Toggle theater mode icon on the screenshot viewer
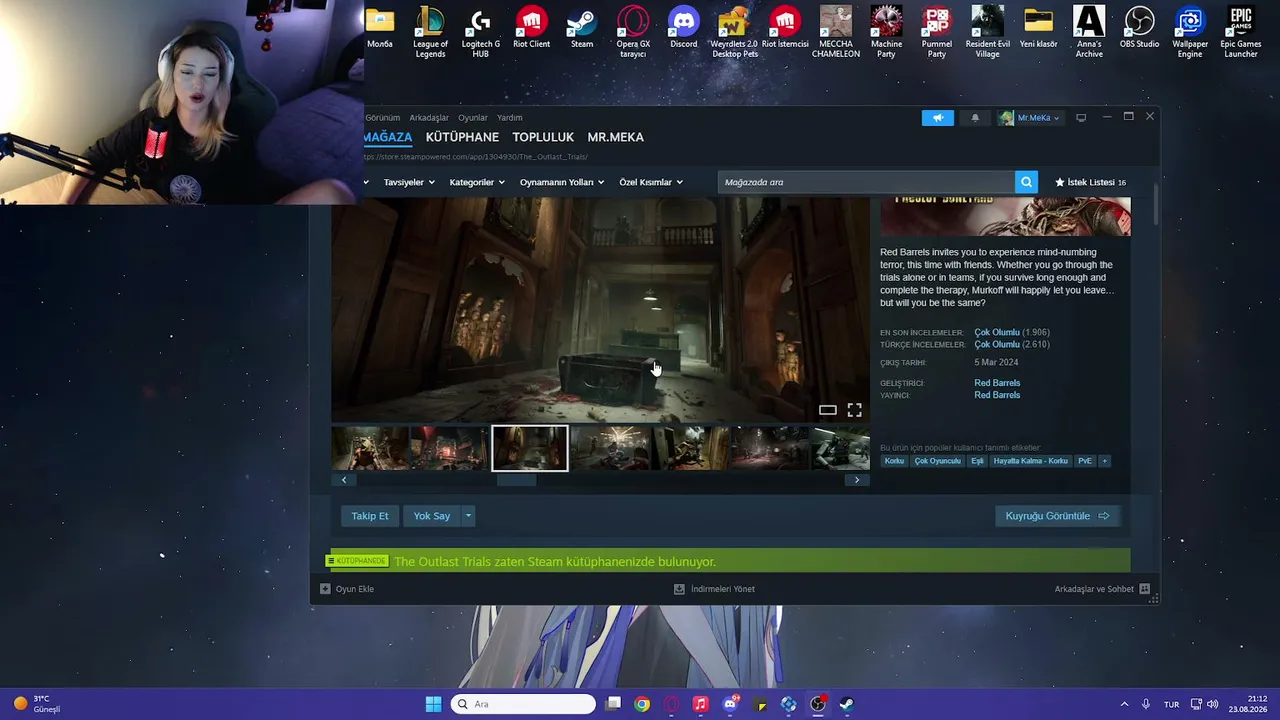 click(827, 410)
